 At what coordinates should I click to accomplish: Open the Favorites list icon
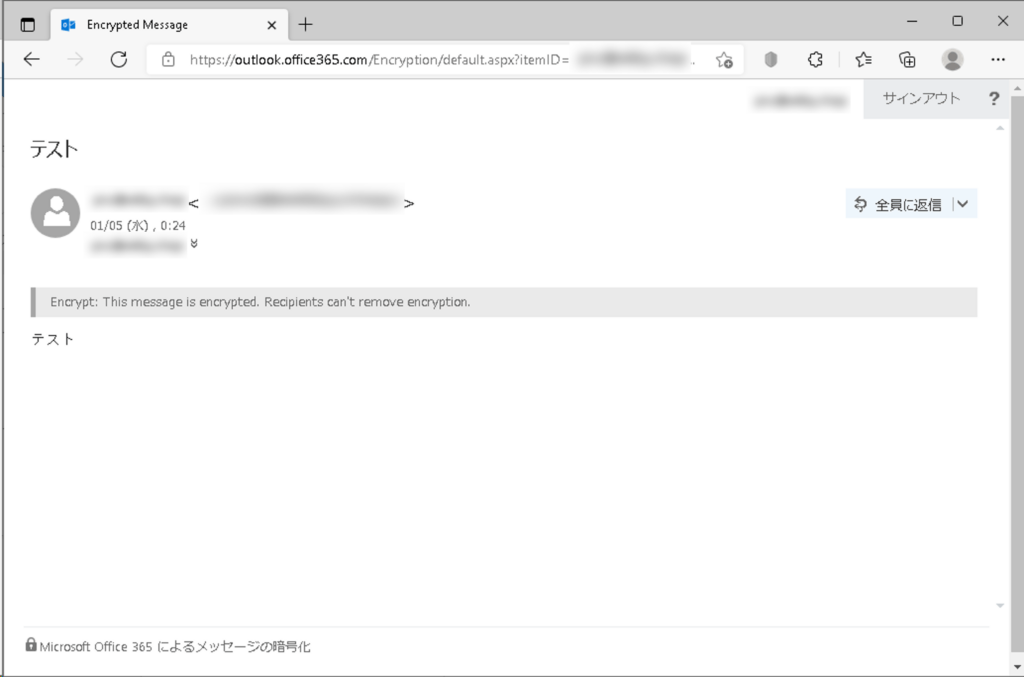863,59
